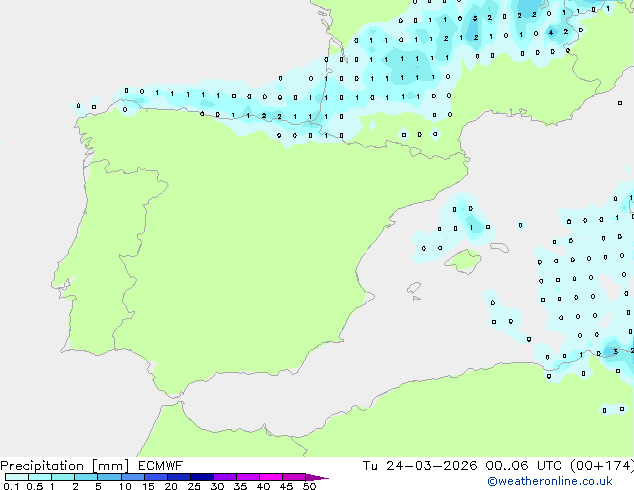Click the "Precipitation [mm]" title text

pyautogui.click(x=65, y=466)
